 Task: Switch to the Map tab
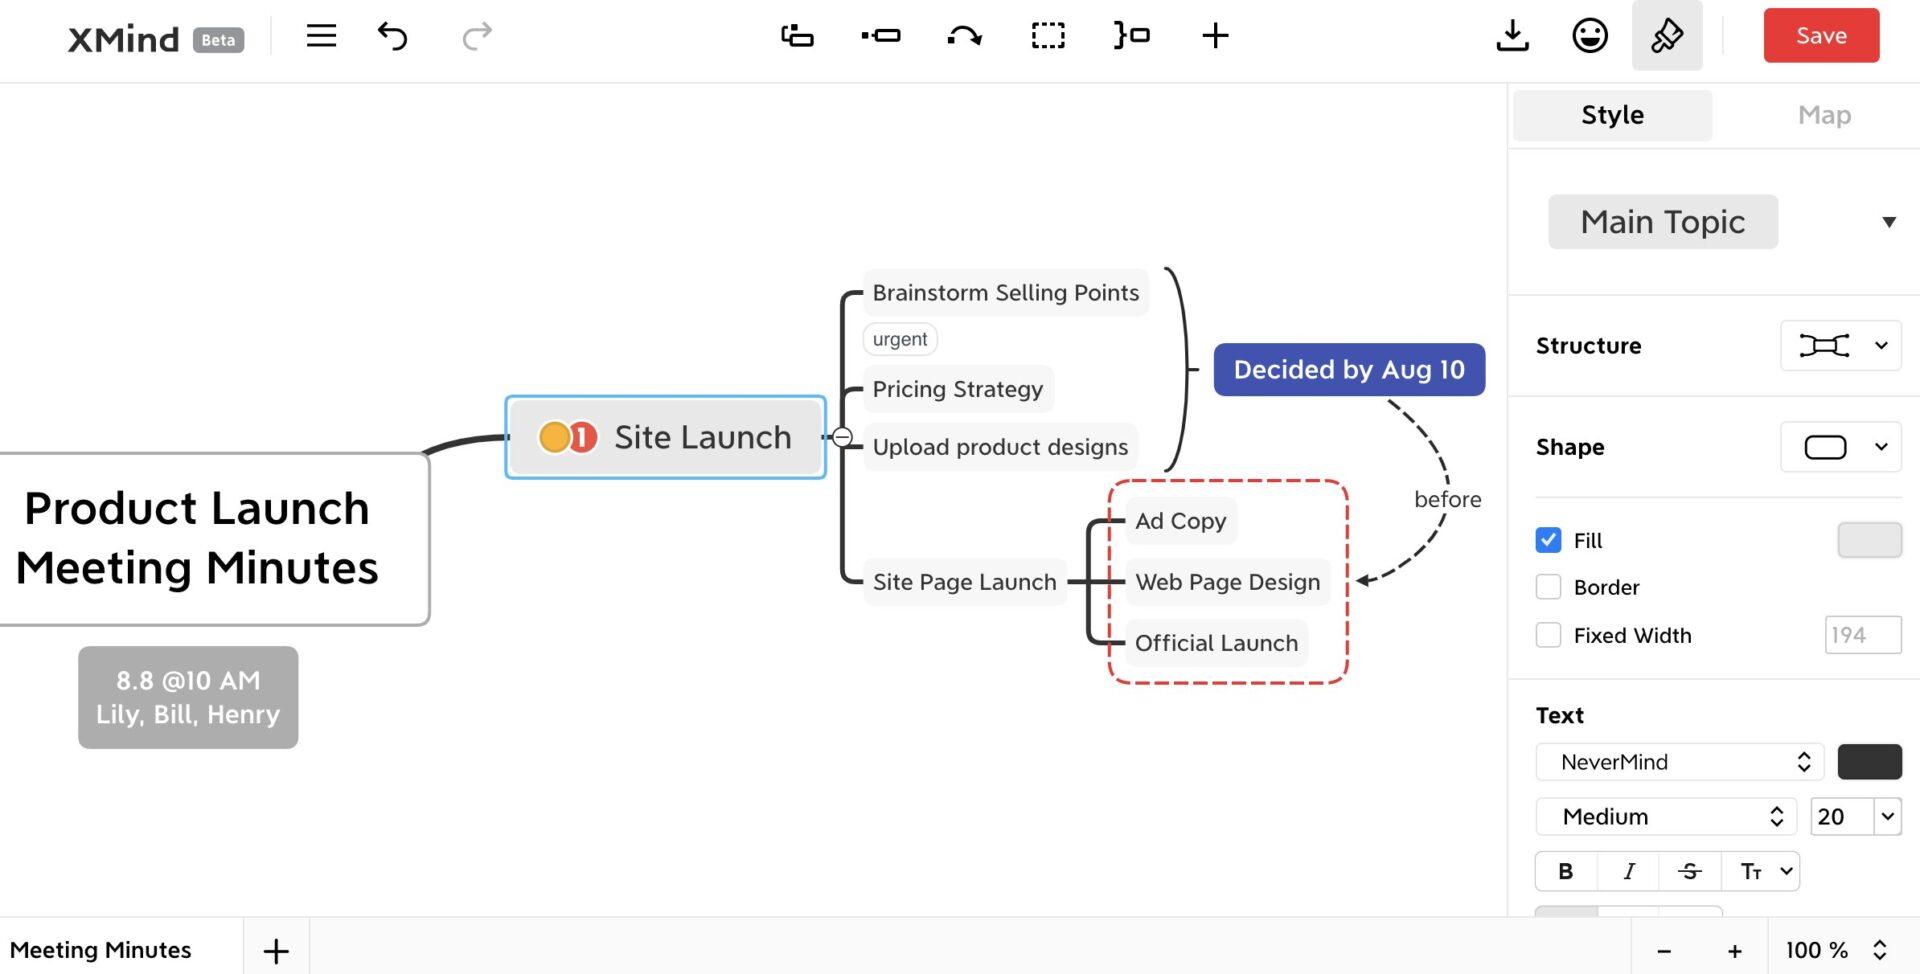pyautogui.click(x=1824, y=114)
